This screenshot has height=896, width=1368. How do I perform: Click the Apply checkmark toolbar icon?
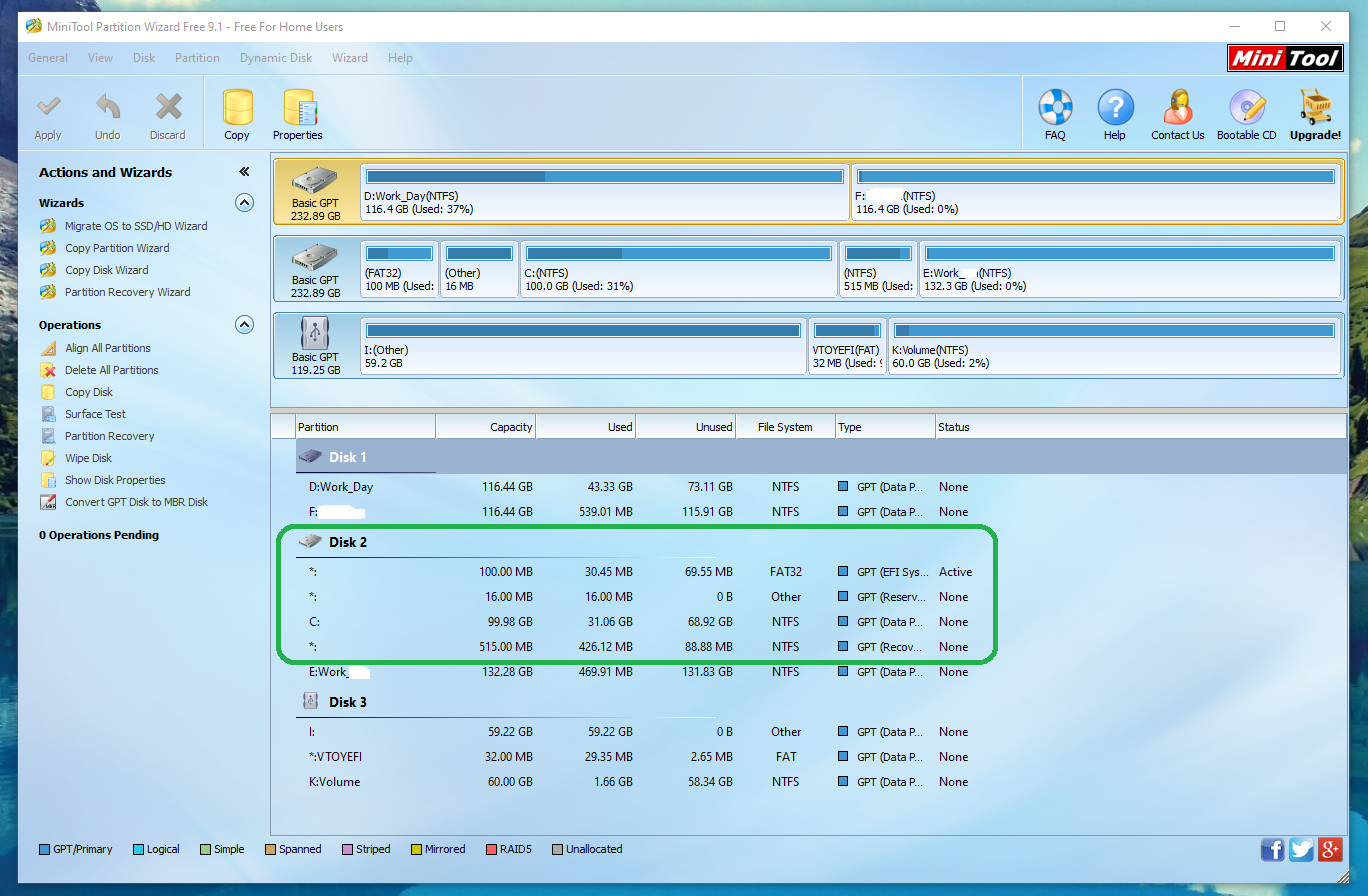pos(48,106)
